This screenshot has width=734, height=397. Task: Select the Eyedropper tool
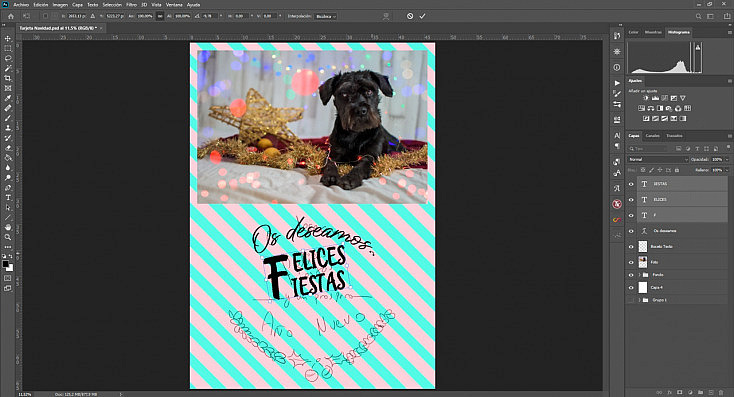pos(8,98)
